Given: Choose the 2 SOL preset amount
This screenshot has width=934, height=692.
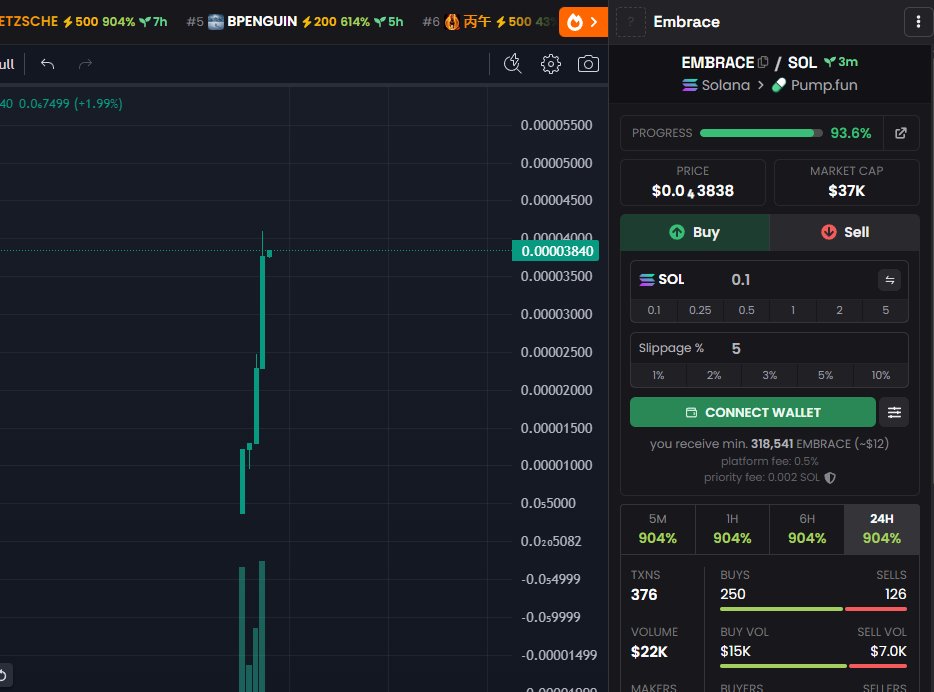Looking at the screenshot, I should [x=839, y=310].
